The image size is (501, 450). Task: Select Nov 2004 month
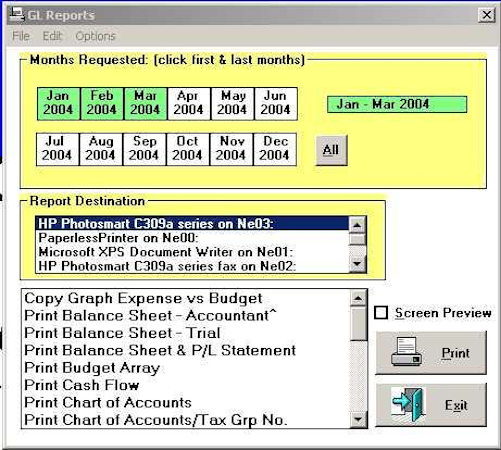pyautogui.click(x=231, y=149)
